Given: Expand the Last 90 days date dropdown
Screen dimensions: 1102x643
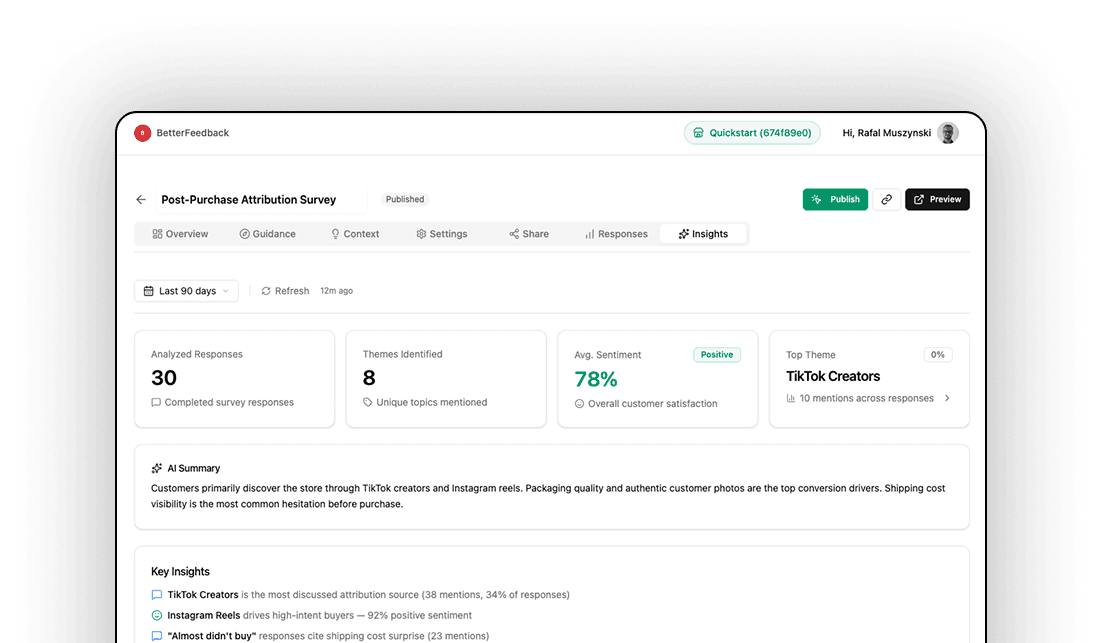Looking at the screenshot, I should (x=186, y=291).
